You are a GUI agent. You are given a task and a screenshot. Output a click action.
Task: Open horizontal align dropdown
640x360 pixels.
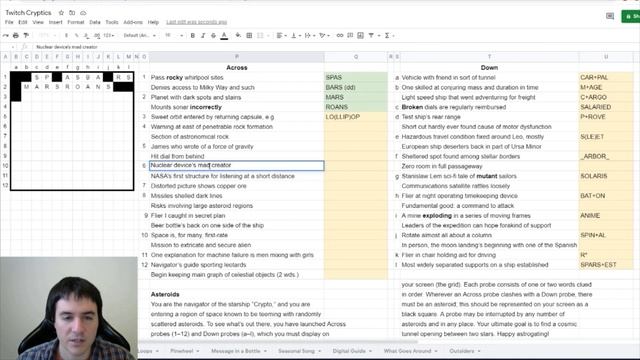click(x=282, y=36)
